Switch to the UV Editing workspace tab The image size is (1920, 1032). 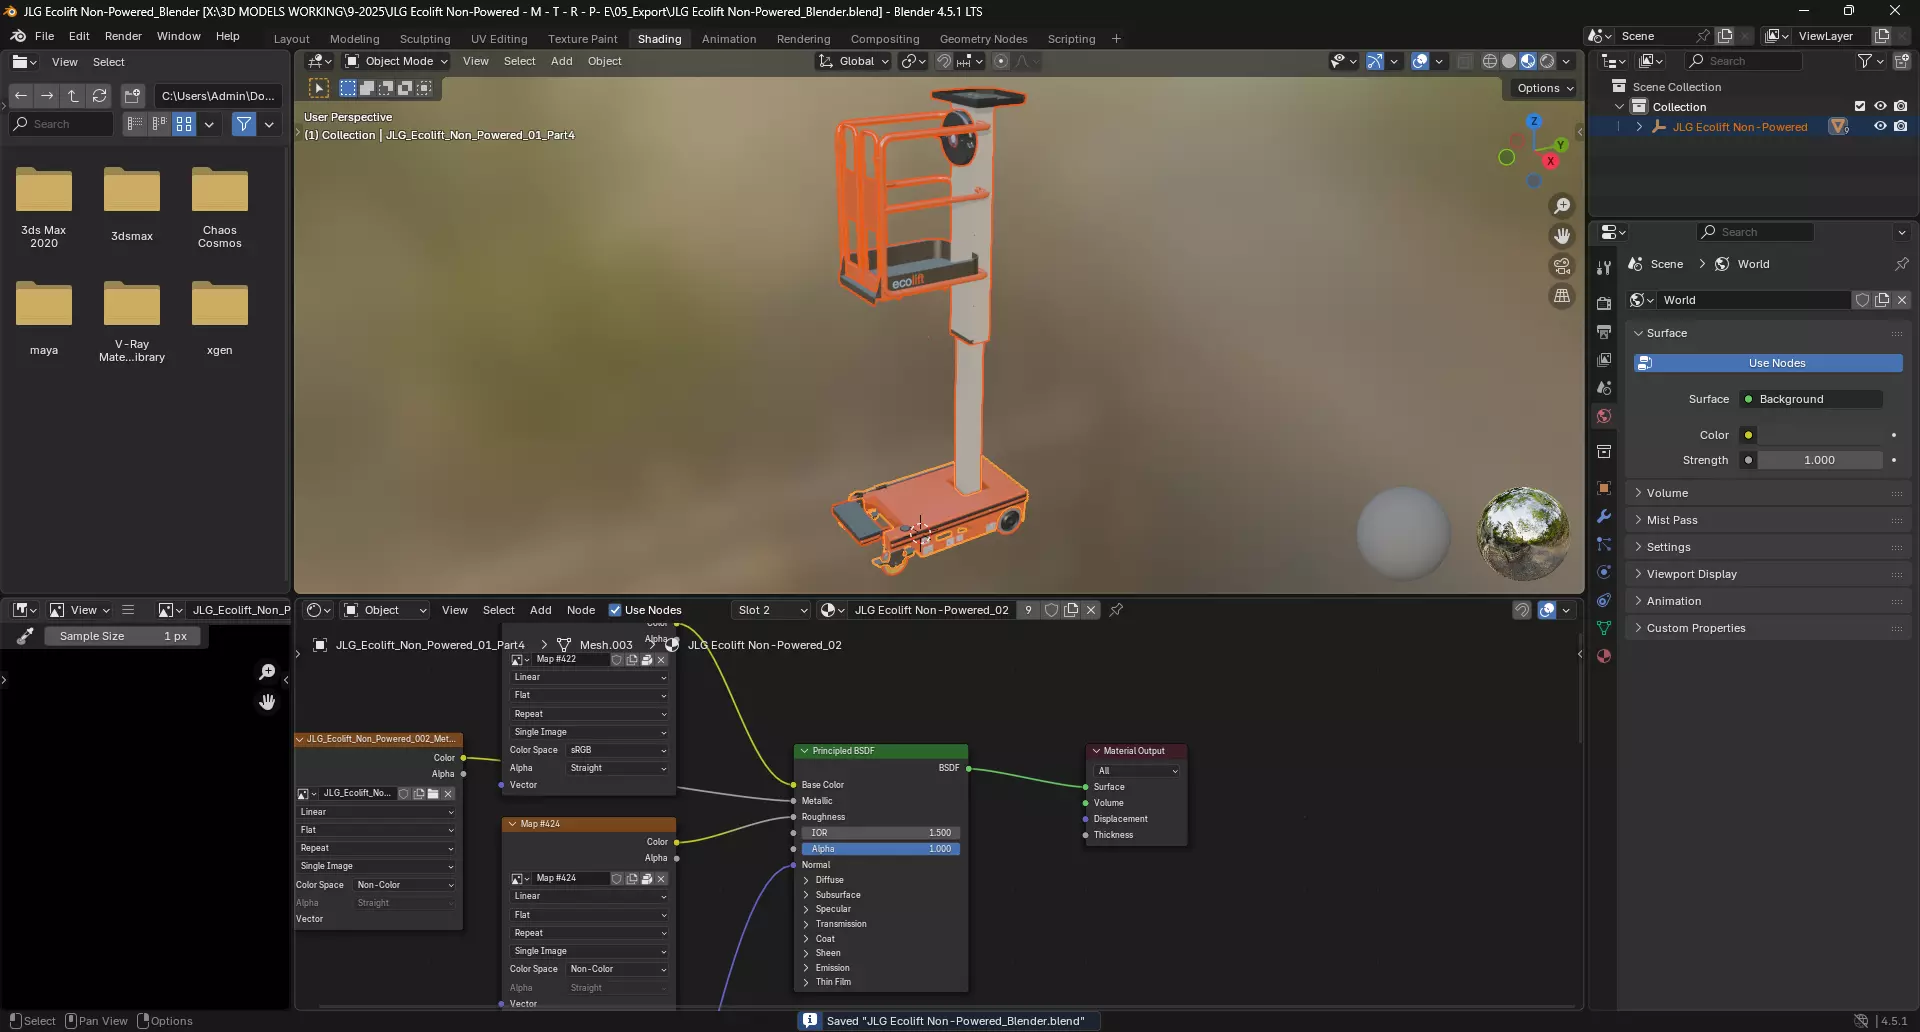[x=499, y=39]
